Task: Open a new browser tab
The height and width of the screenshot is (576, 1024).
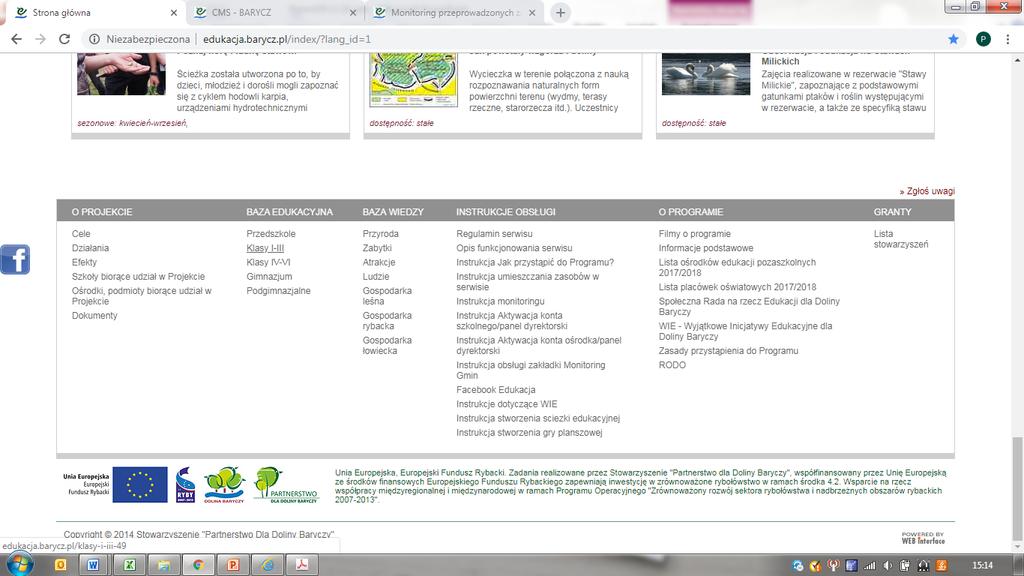Action: tap(560, 12)
